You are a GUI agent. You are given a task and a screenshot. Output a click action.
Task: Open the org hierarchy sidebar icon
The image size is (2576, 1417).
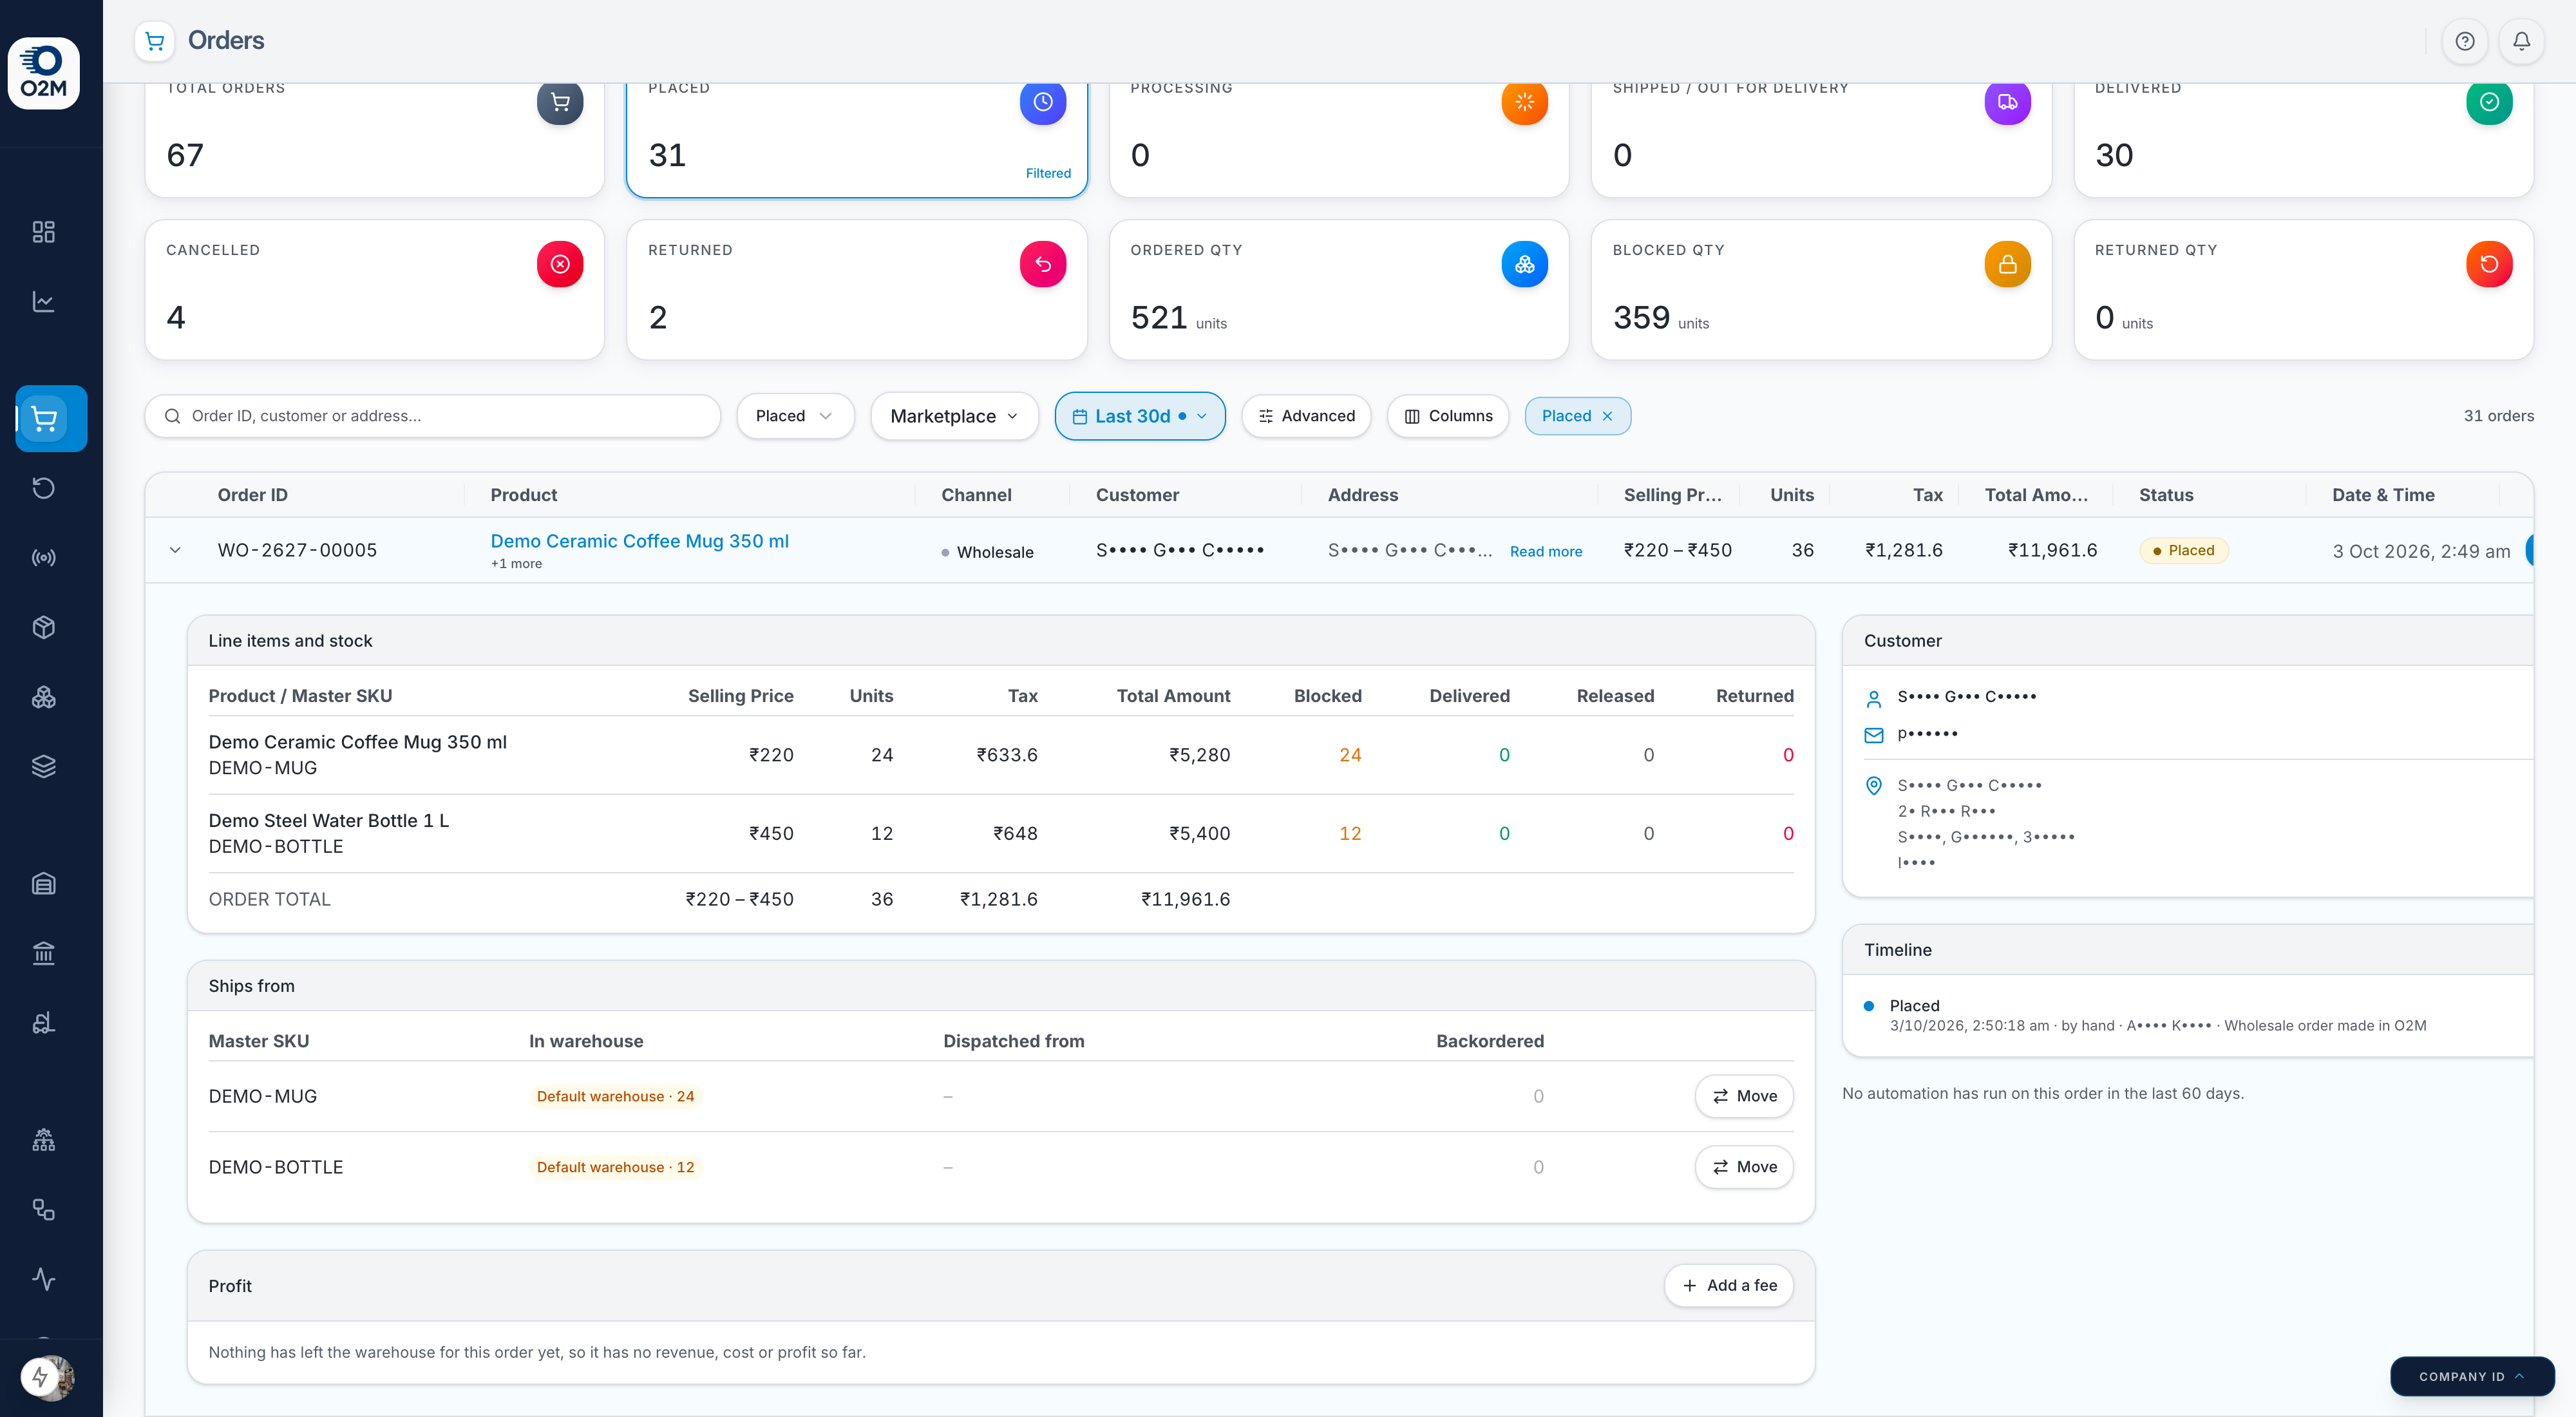[x=44, y=1140]
